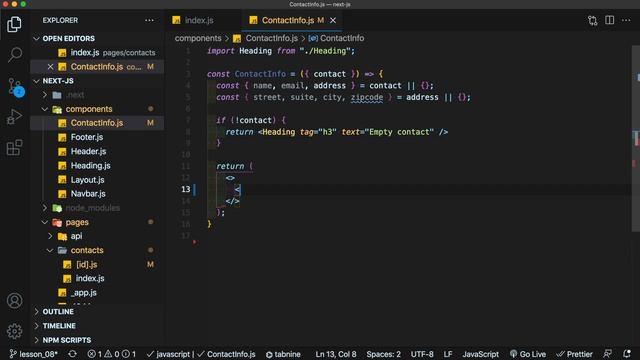Screen dimensions: 640x360
Task: Open problems panel via errors and warnings count
Action: (x=112, y=354)
